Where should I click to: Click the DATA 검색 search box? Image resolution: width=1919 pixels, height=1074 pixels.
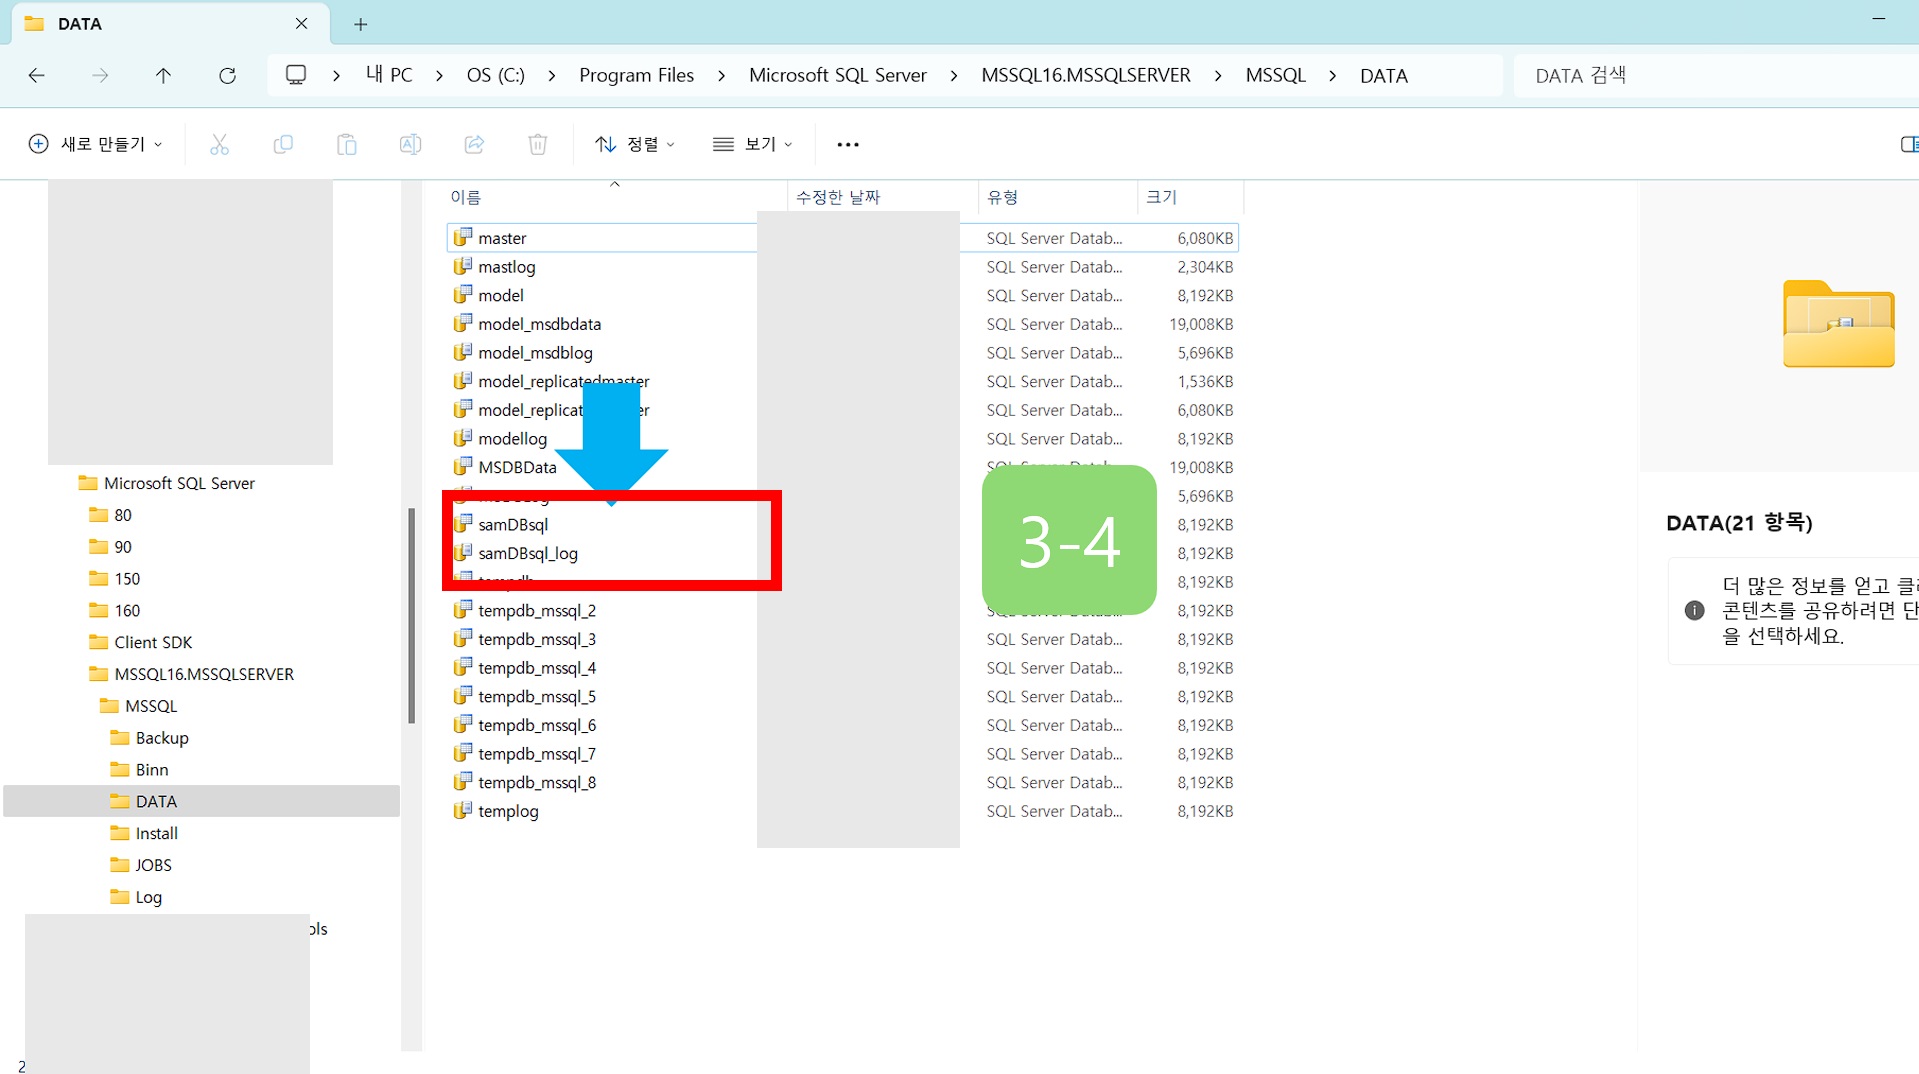pyautogui.click(x=1716, y=75)
